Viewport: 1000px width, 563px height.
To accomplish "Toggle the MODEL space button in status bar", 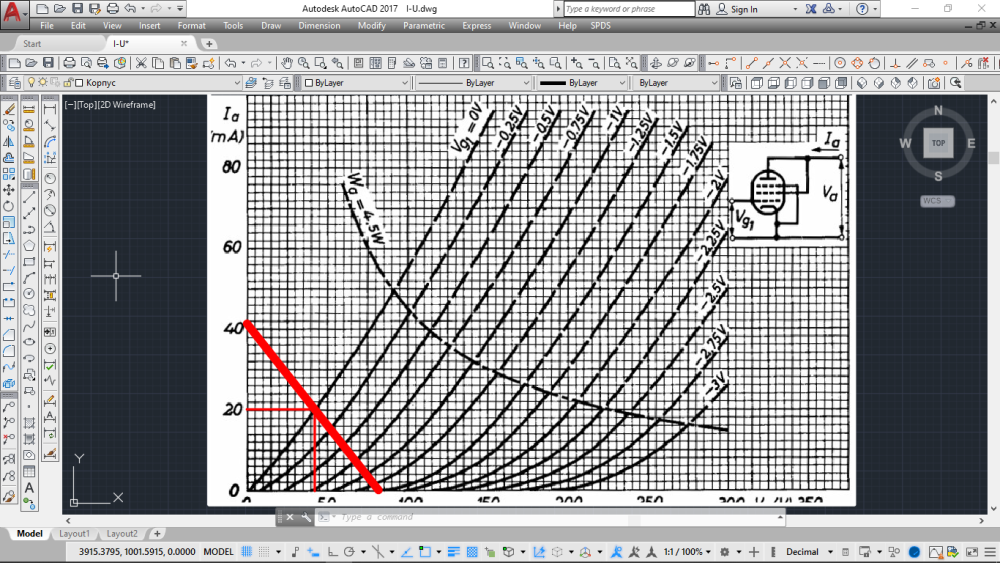I will (219, 552).
